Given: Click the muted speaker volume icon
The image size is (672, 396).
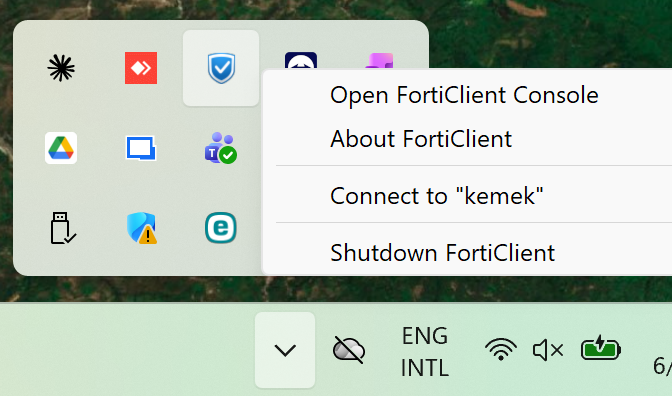Looking at the screenshot, I should click(548, 350).
